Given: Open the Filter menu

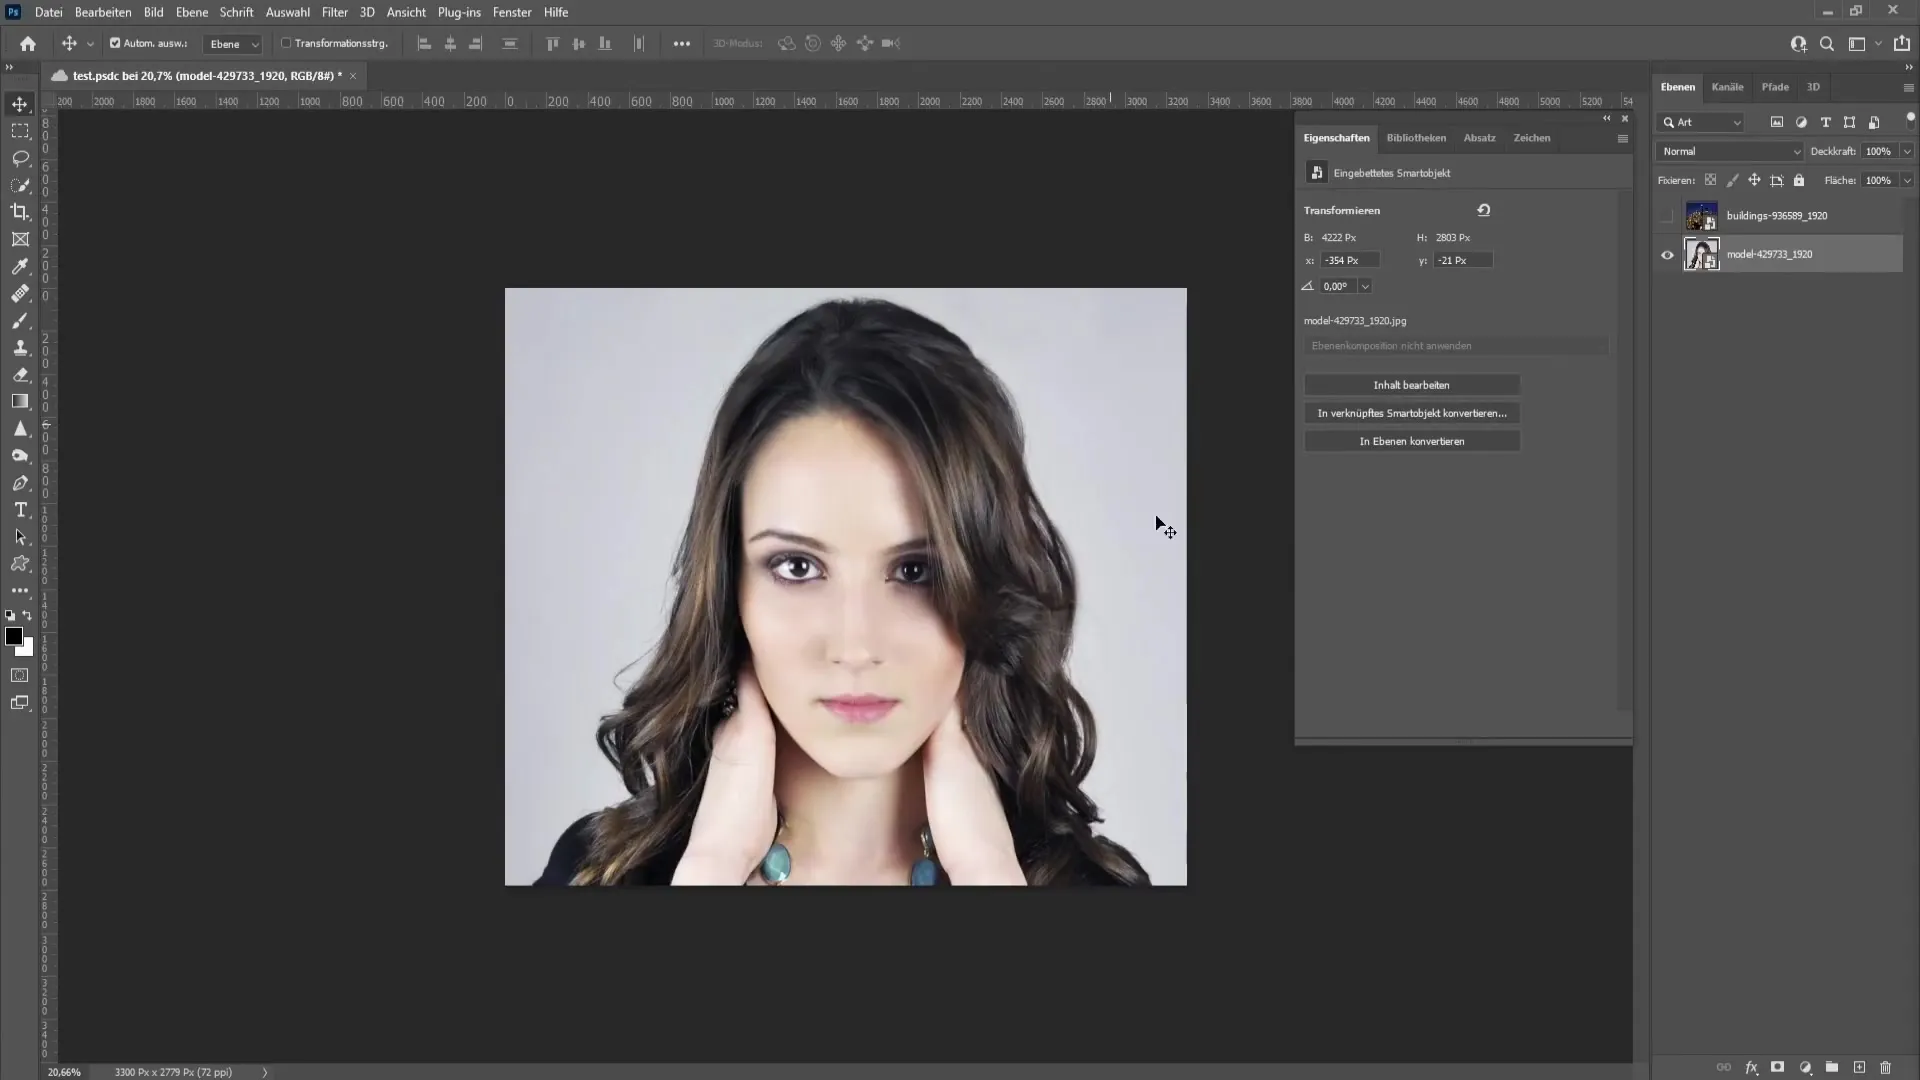Looking at the screenshot, I should click(x=334, y=12).
